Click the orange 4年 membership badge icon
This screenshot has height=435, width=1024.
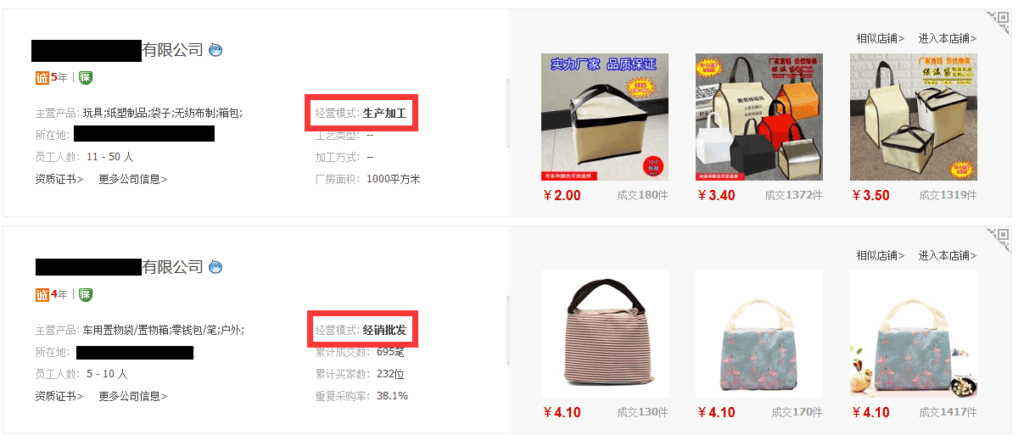(x=42, y=295)
